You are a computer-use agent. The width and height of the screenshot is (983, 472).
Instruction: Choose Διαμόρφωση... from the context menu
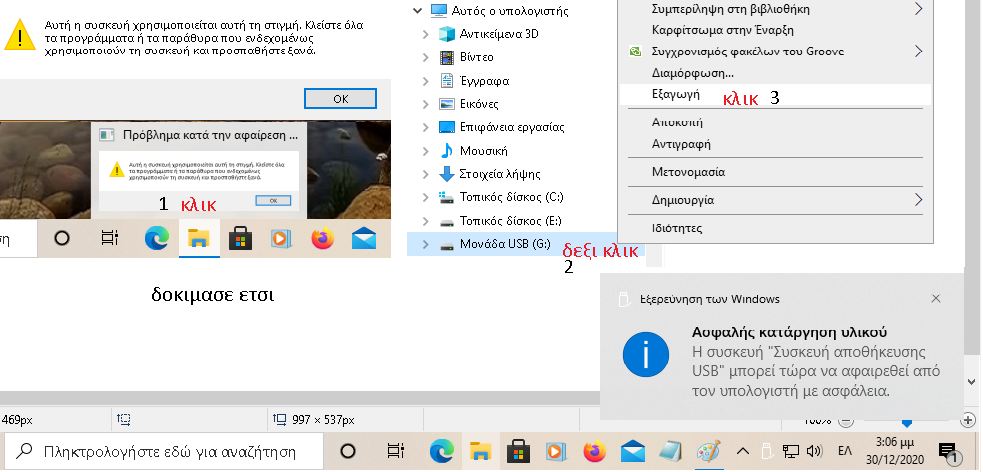pyautogui.click(x=776, y=73)
